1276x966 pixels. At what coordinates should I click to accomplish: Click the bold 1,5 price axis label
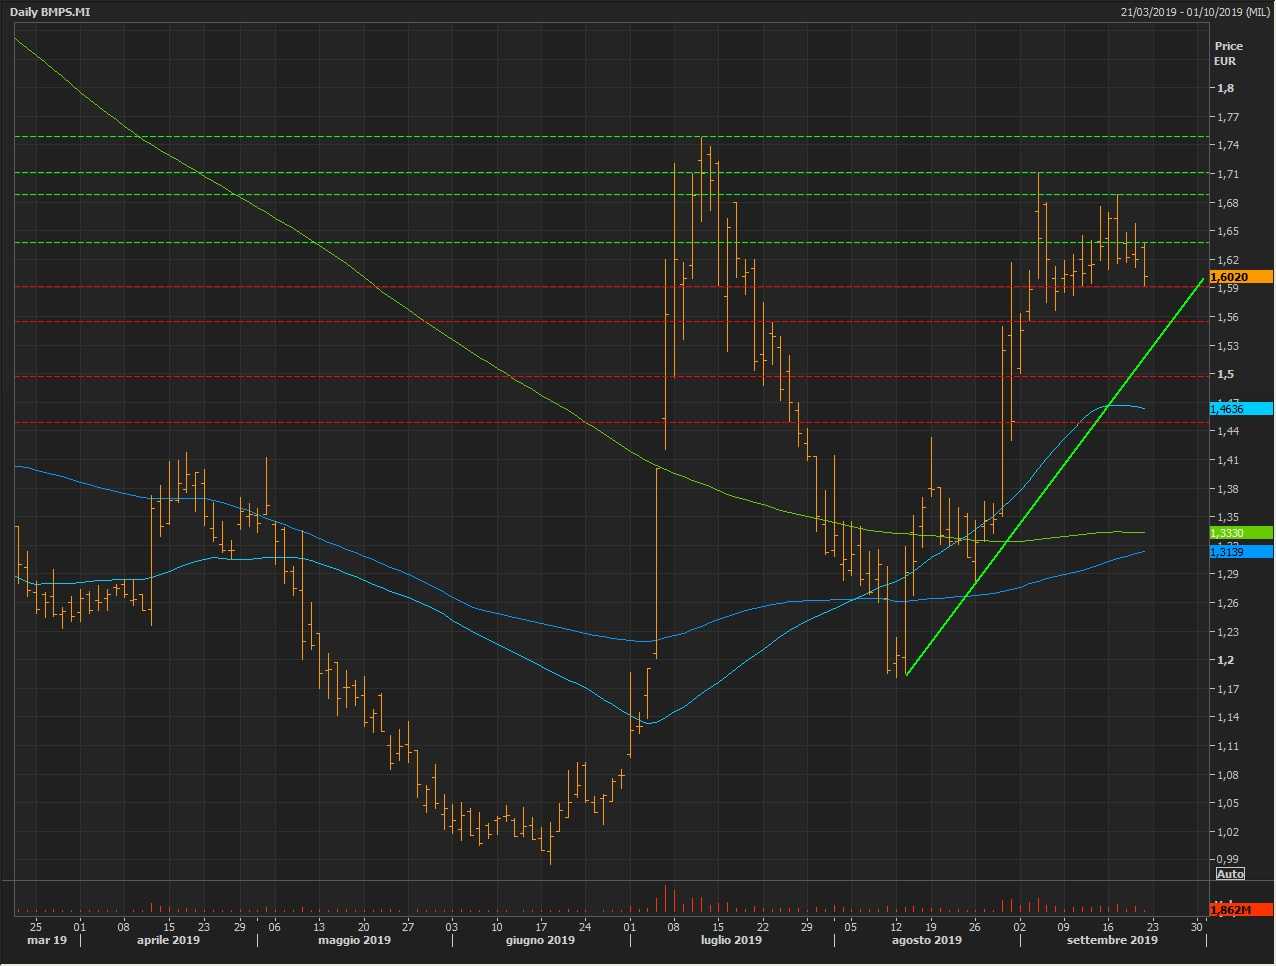[1225, 374]
